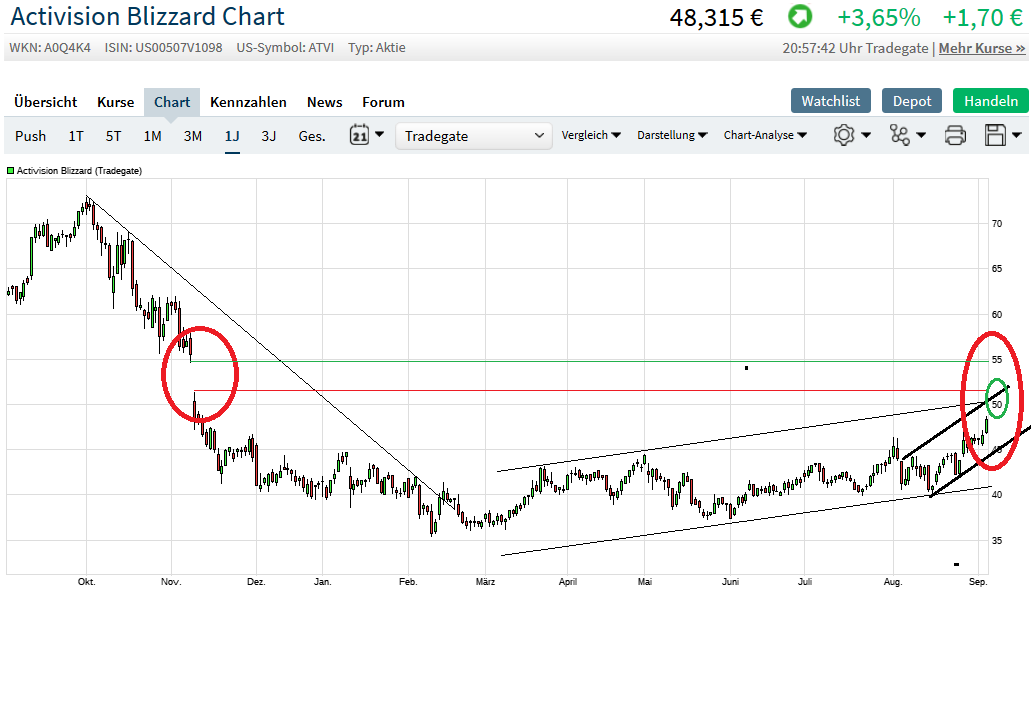Viewport: 1031px width, 702px height.
Task: Click the green Handeln button
Action: 991,101
